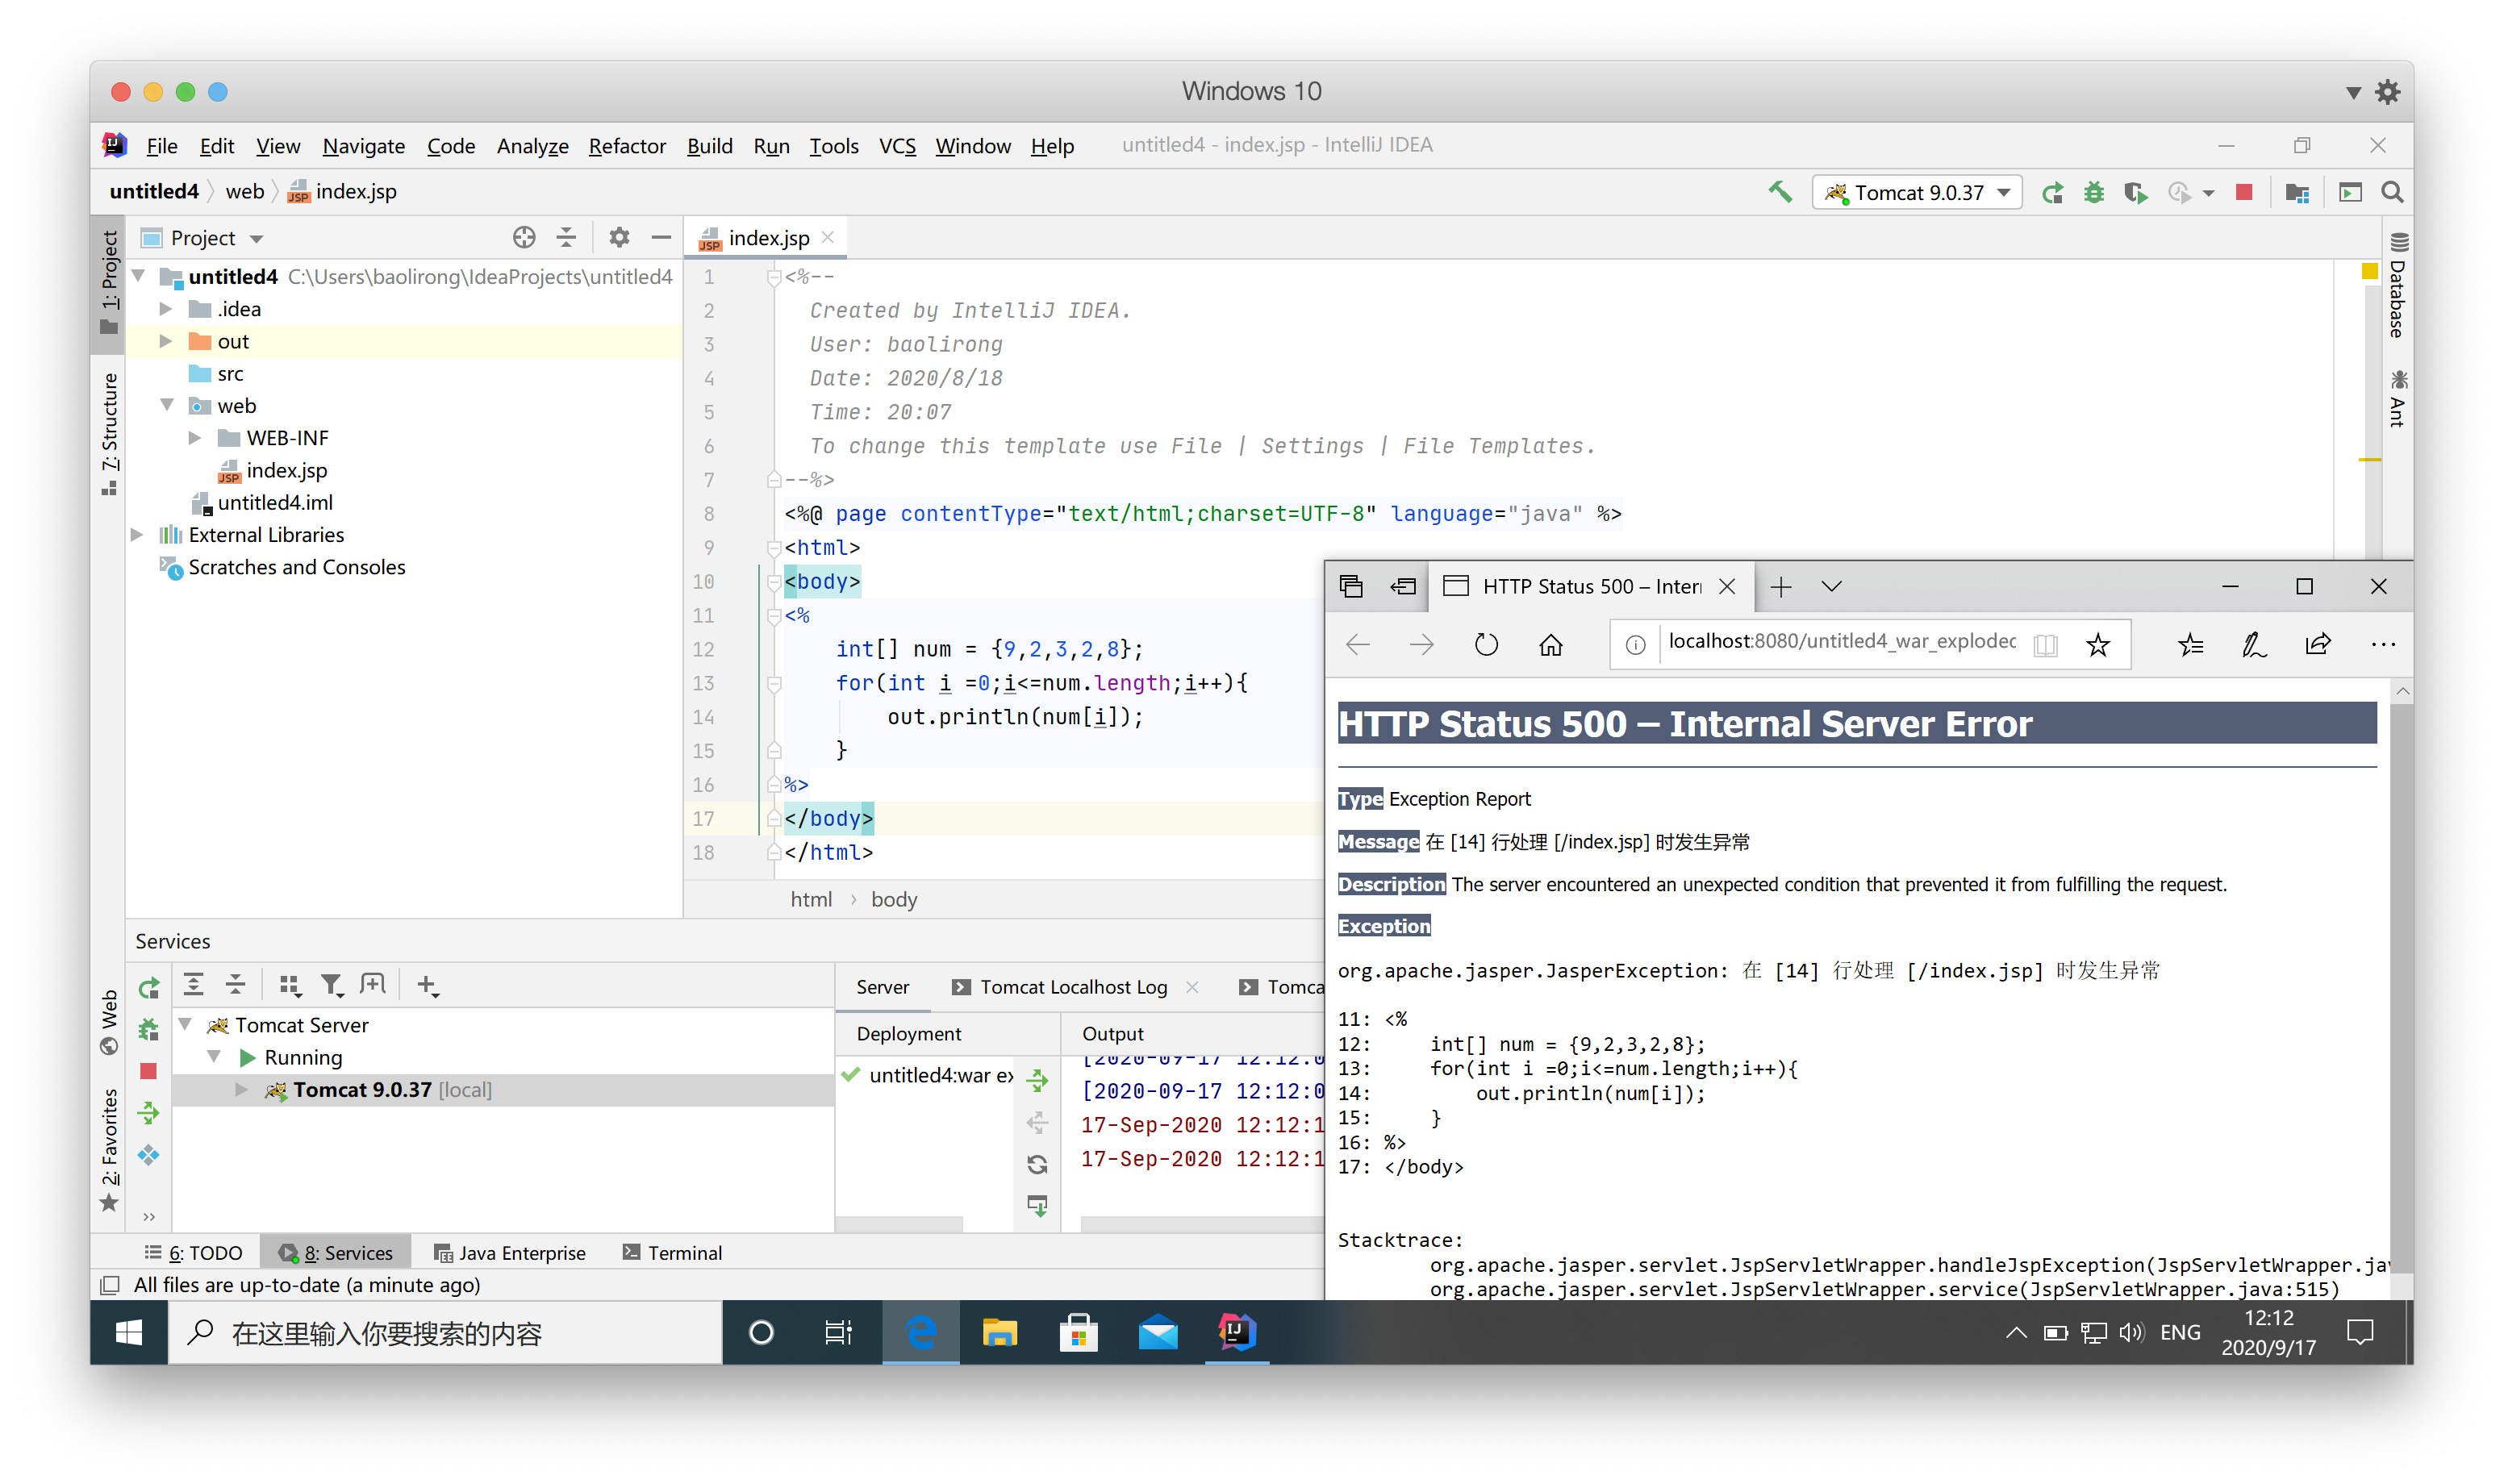Collapse the Tomcat Server node in Services
Image resolution: width=2504 pixels, height=1484 pixels.
pyautogui.click(x=185, y=1025)
